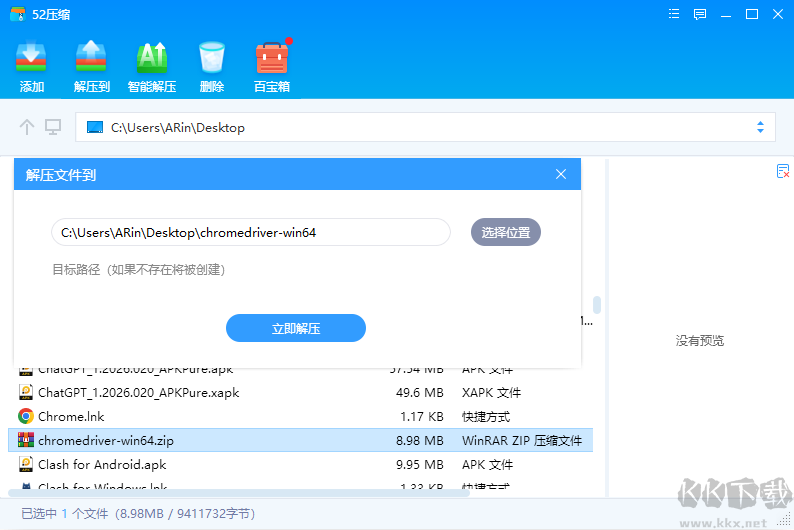Click the XAPK file icon of ChatGPT xapk

26,392
